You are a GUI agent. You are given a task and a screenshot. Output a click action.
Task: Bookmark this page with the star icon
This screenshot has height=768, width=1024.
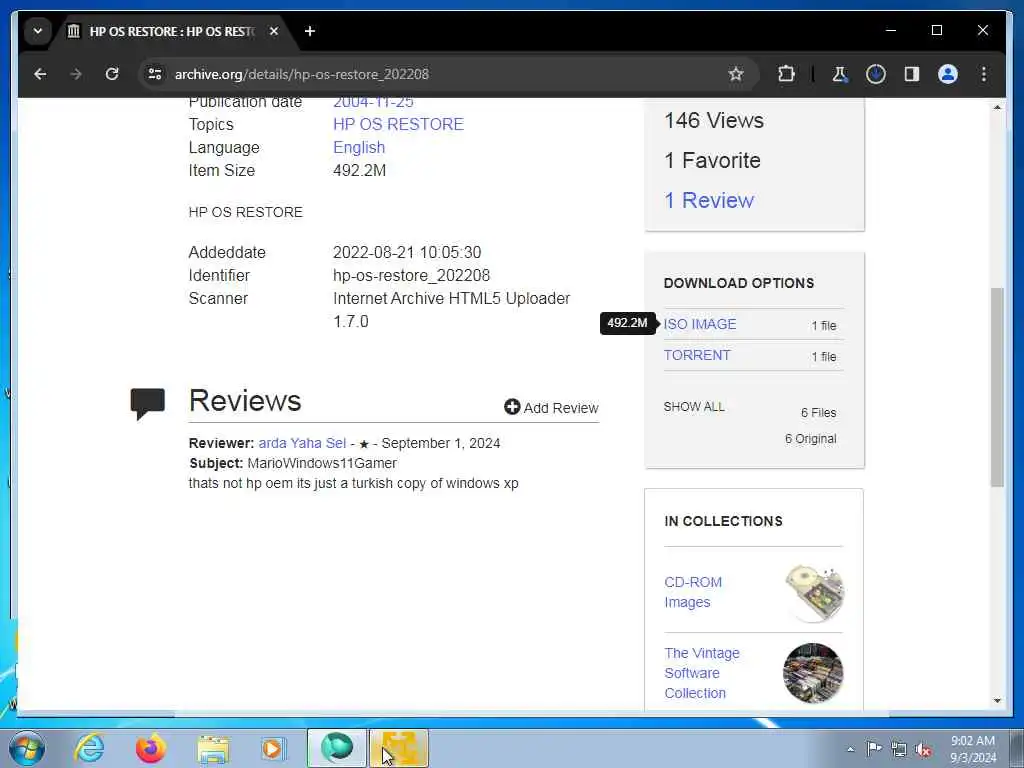tap(736, 74)
